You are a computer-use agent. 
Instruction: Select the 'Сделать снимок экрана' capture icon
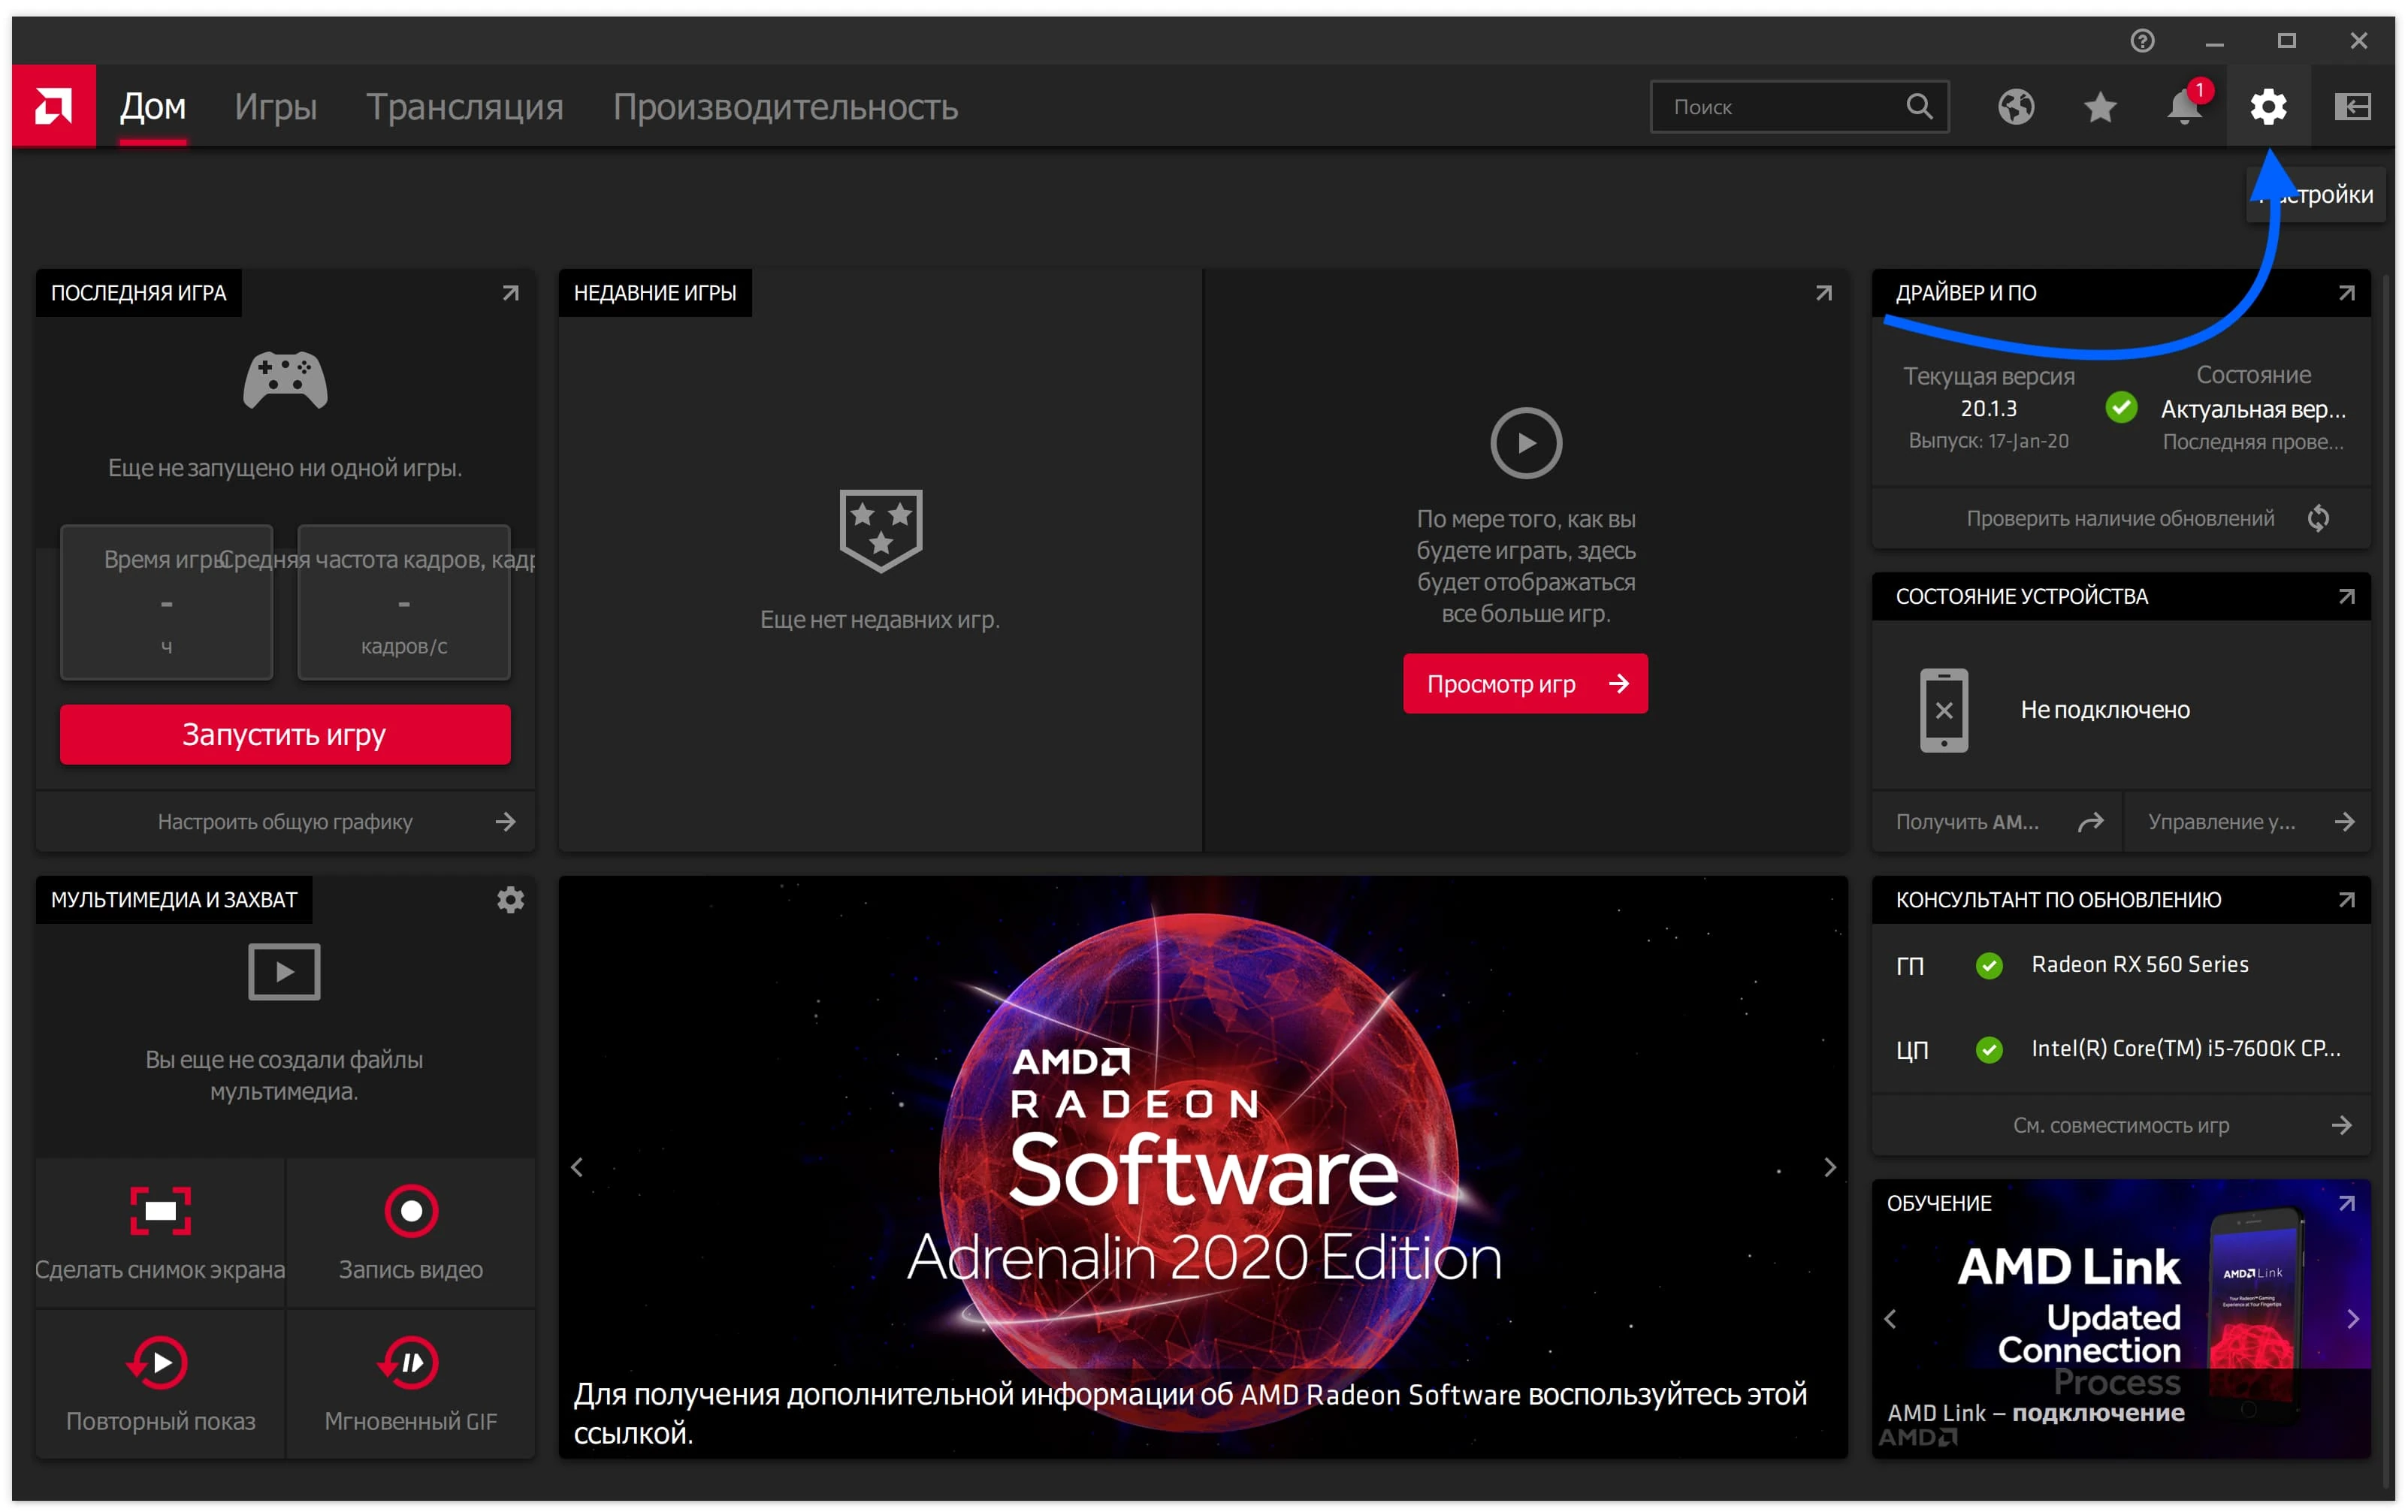pyautogui.click(x=160, y=1212)
